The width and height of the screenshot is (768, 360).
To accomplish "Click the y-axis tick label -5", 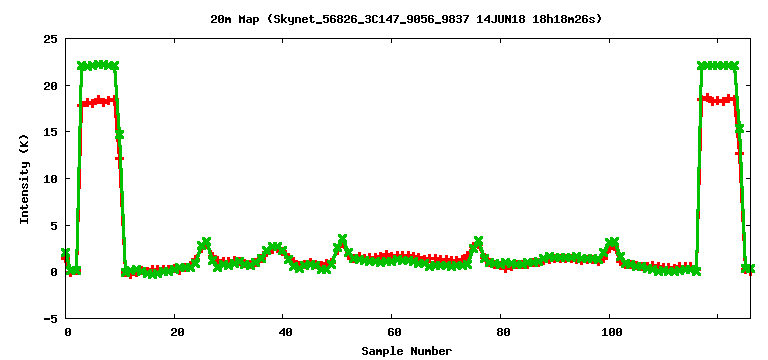I will (50, 319).
